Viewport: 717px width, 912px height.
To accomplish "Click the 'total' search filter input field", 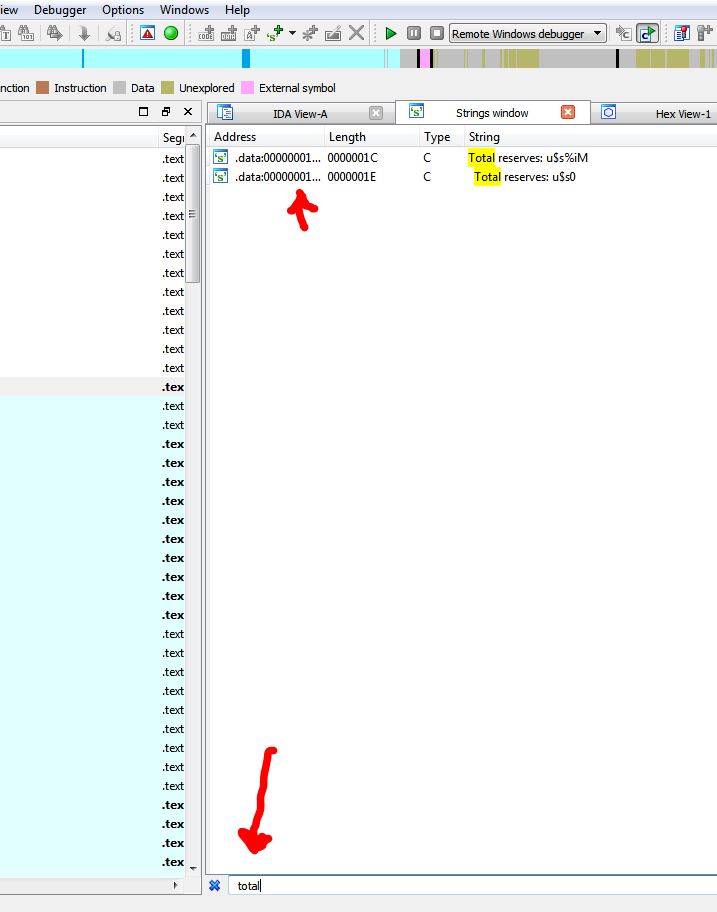I will click(x=470, y=885).
